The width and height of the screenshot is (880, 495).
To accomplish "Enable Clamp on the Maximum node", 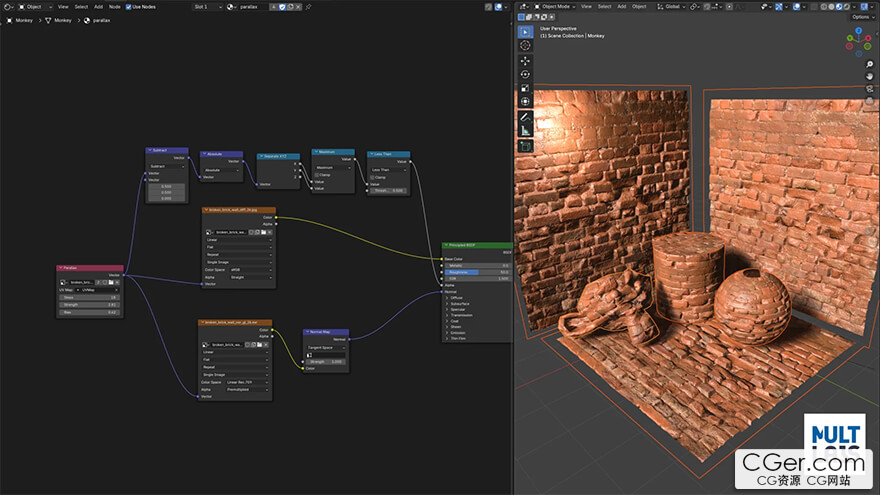I will 317,175.
